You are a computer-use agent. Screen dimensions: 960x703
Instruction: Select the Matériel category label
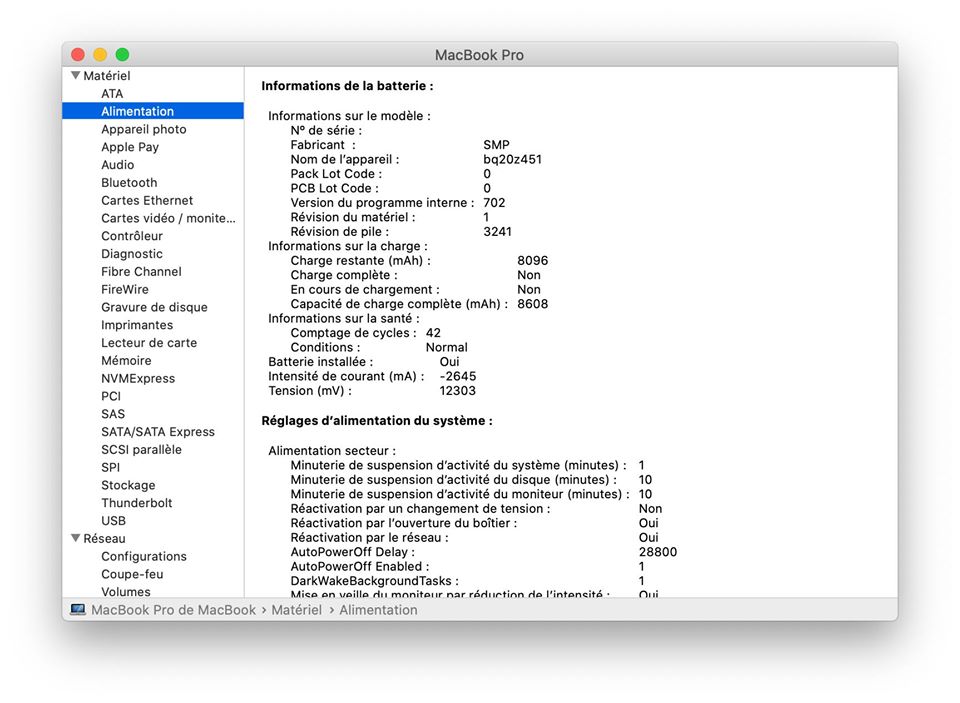click(107, 75)
